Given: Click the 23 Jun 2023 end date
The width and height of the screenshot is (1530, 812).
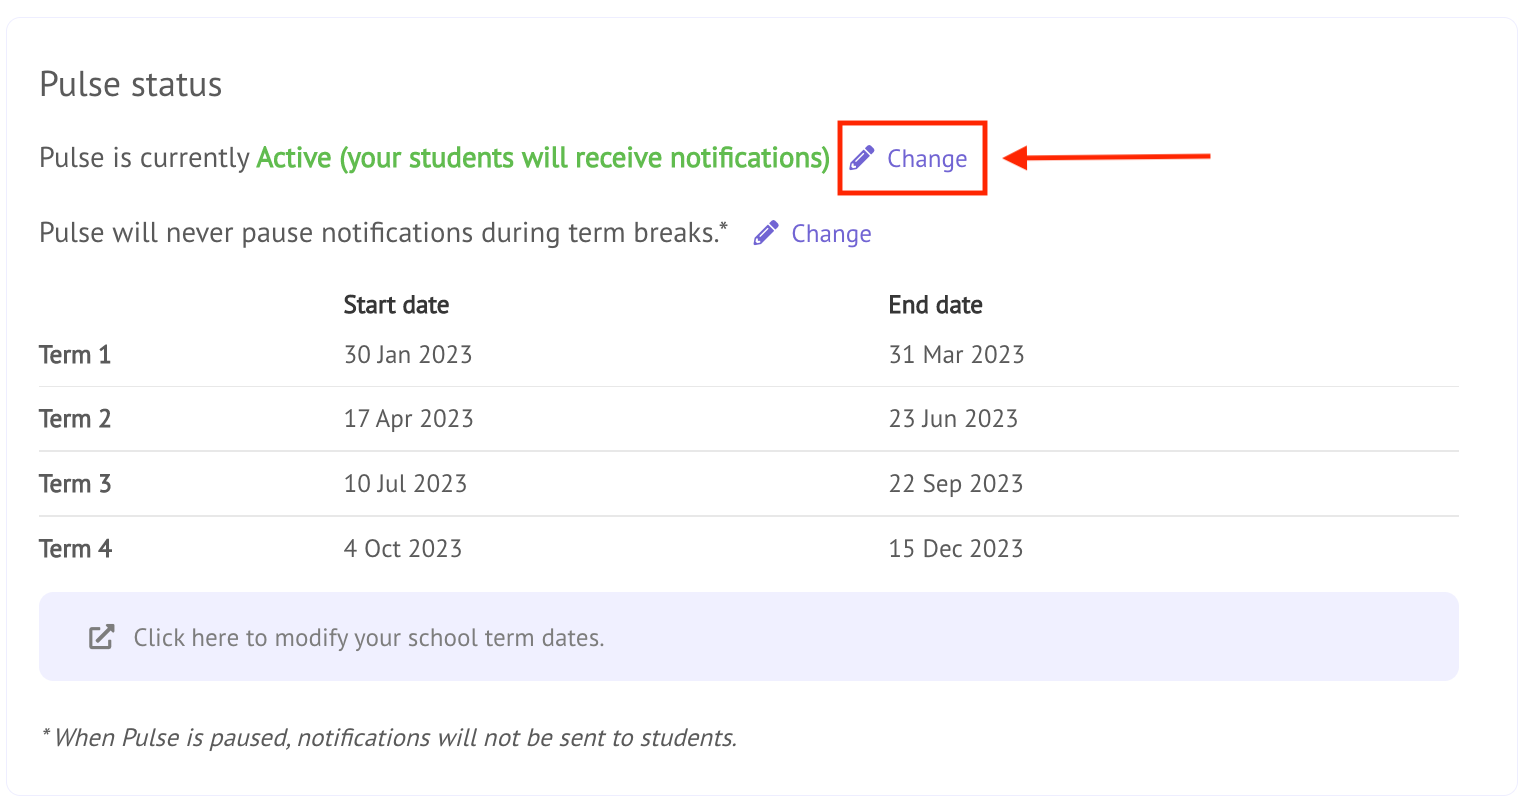Looking at the screenshot, I should 953,419.
